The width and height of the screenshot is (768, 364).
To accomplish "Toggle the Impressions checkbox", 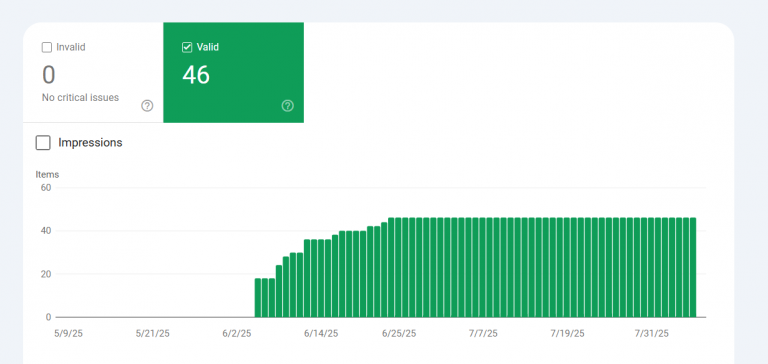I will pyautogui.click(x=43, y=143).
